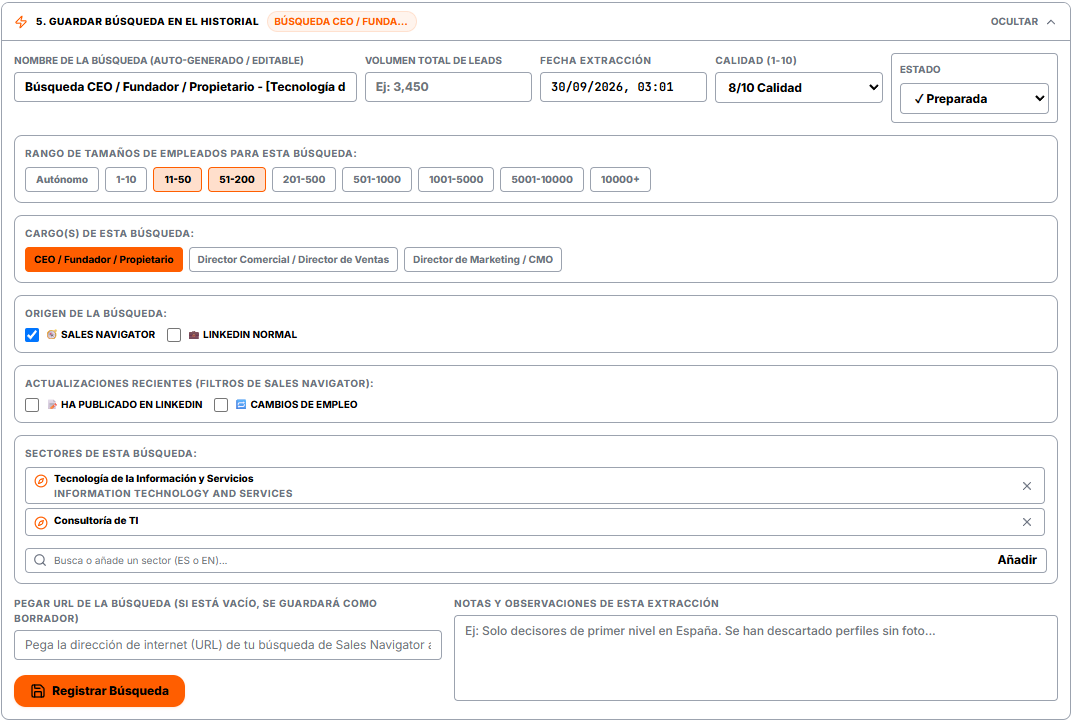Toggle the Autónomo employee size chip
This screenshot has height=720, width=1075.
(62, 180)
